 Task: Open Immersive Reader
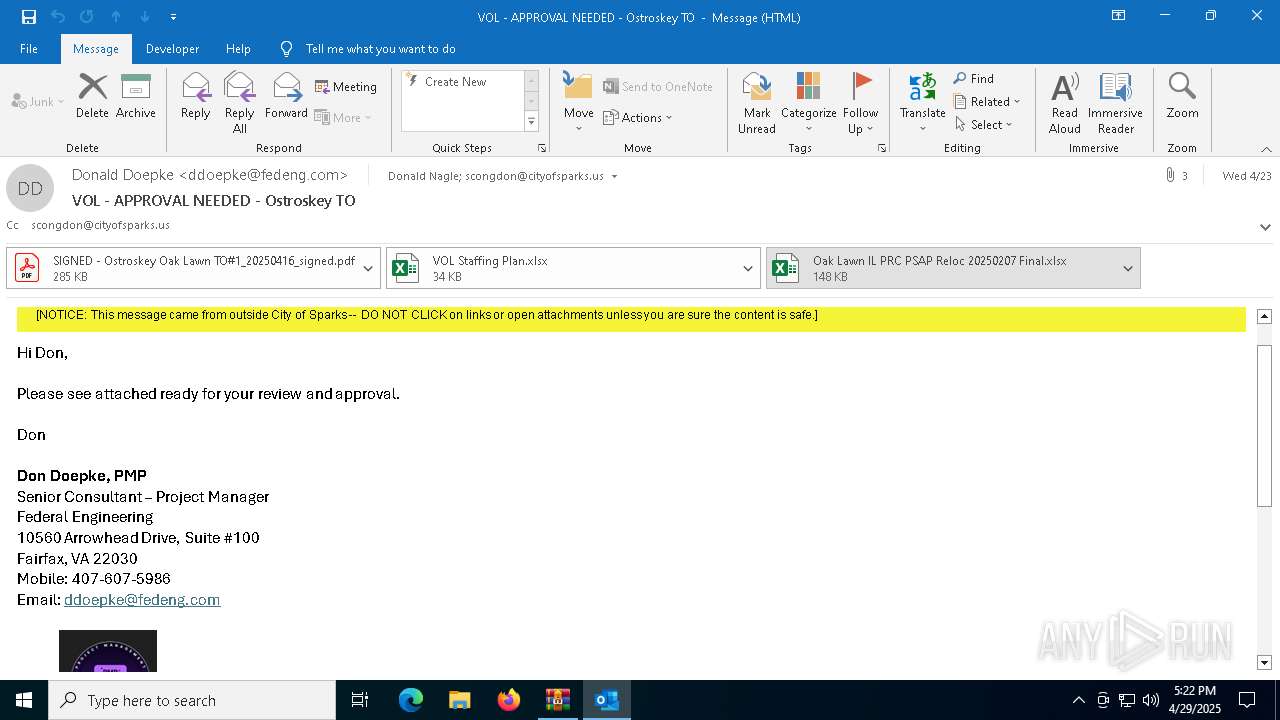pos(1115,102)
